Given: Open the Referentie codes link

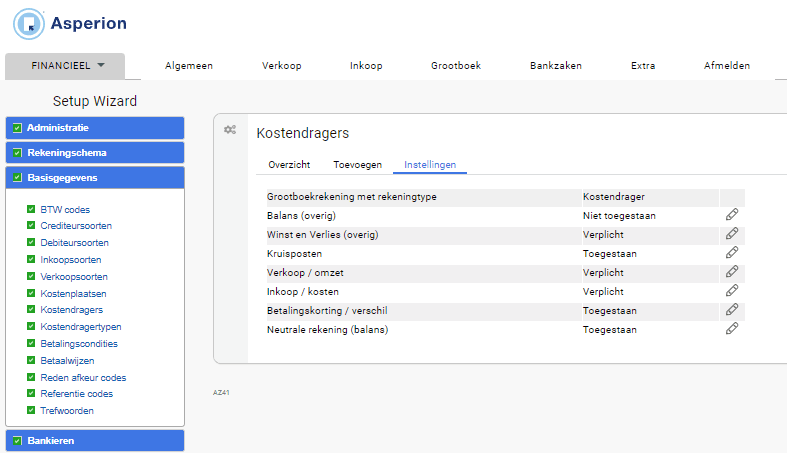Looking at the screenshot, I should tap(77, 394).
